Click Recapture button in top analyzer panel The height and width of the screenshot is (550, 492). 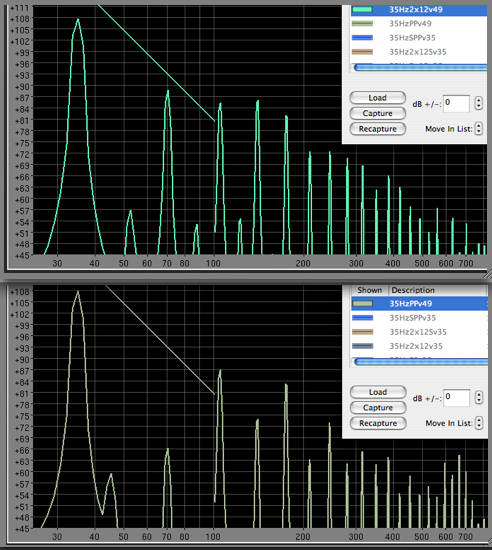pos(378,129)
